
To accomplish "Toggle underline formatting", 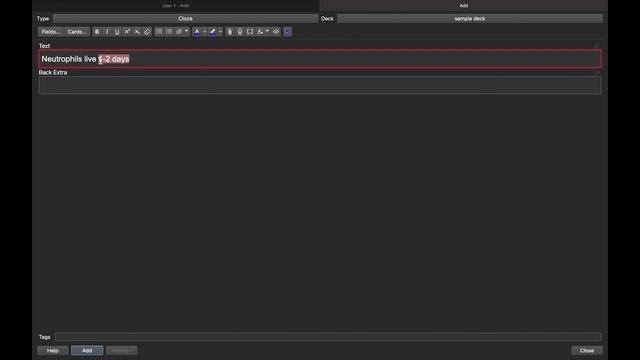I will click(x=117, y=32).
